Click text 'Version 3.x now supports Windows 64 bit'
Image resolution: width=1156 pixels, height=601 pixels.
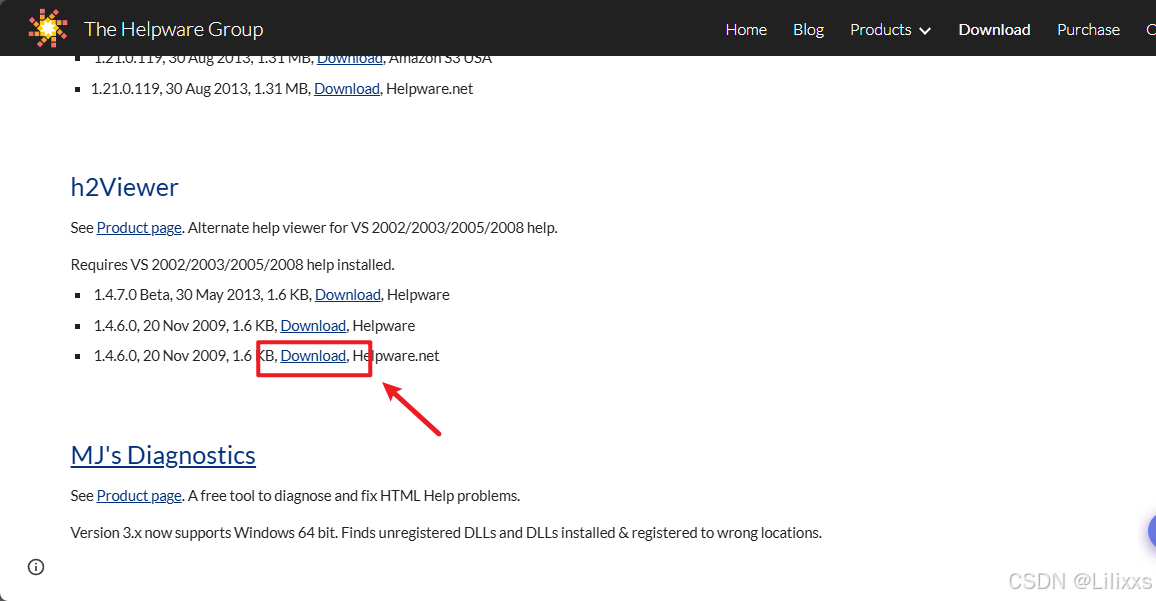pyautogui.click(x=203, y=532)
